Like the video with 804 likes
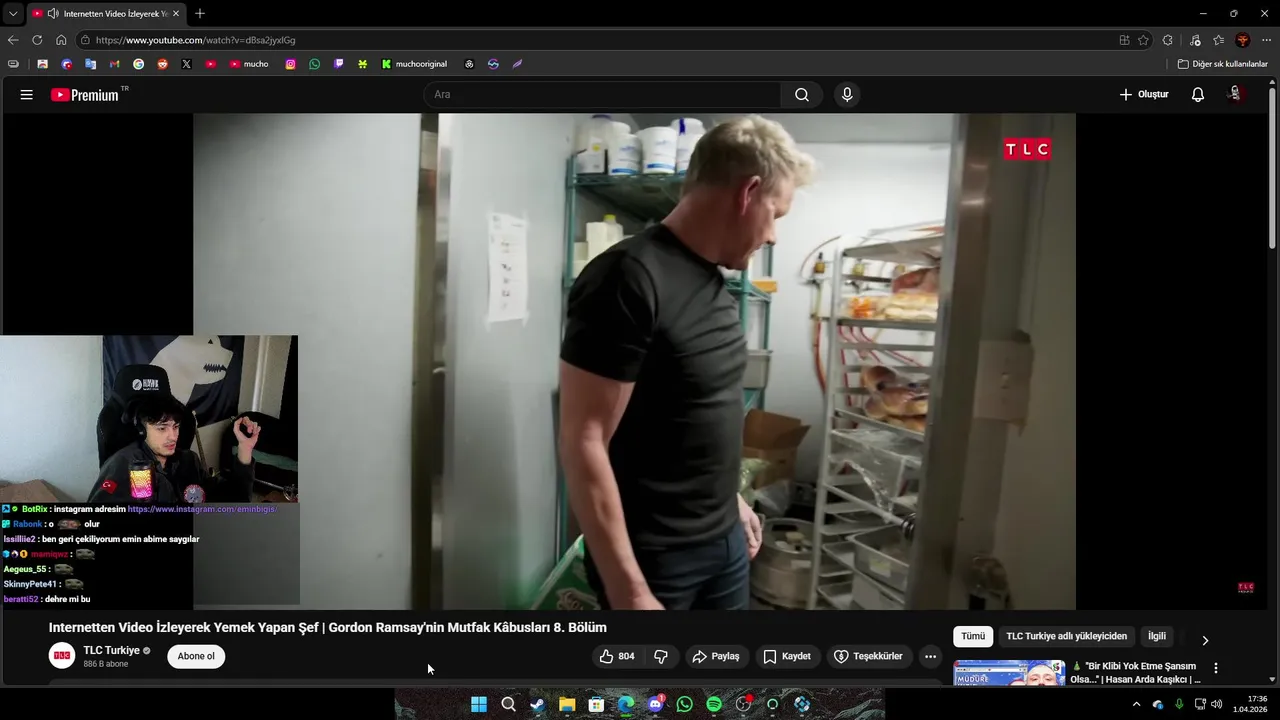 tap(617, 656)
